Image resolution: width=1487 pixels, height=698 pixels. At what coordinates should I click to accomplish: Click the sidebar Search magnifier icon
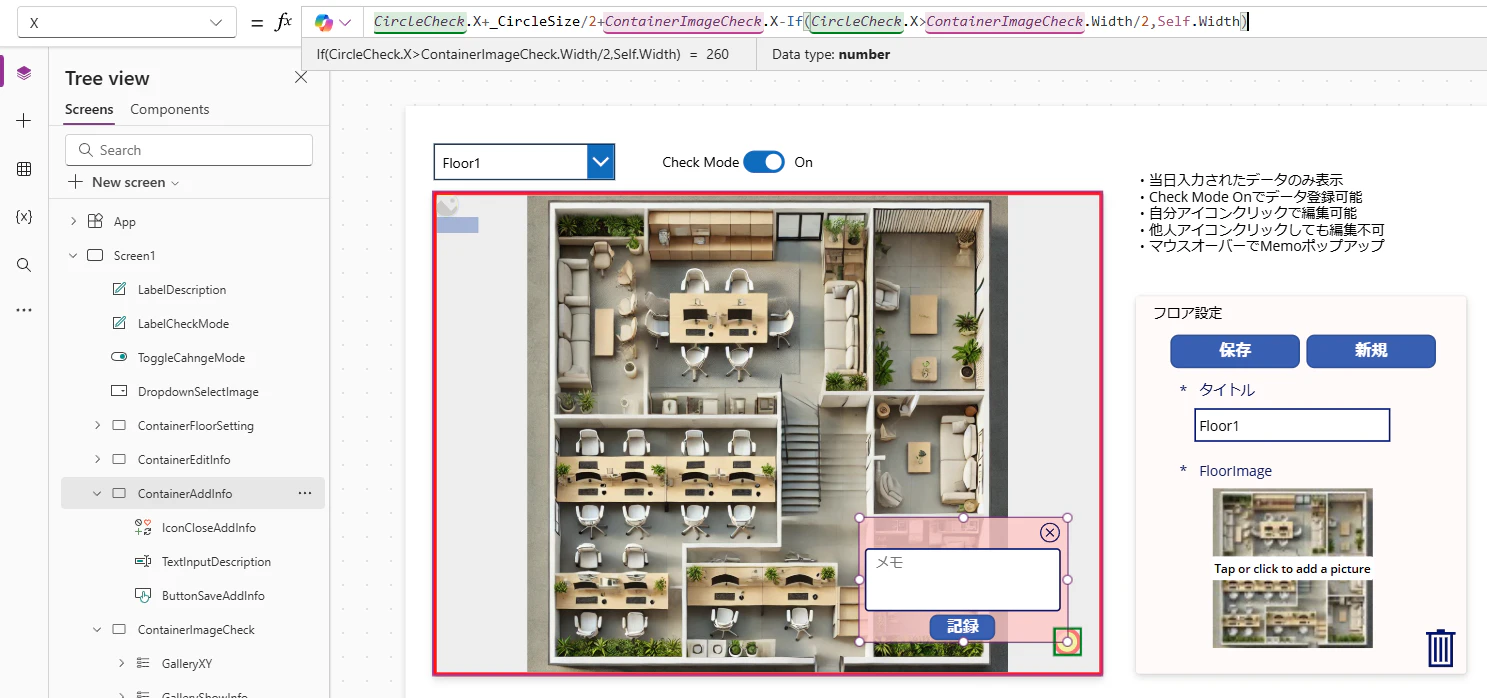point(24,265)
